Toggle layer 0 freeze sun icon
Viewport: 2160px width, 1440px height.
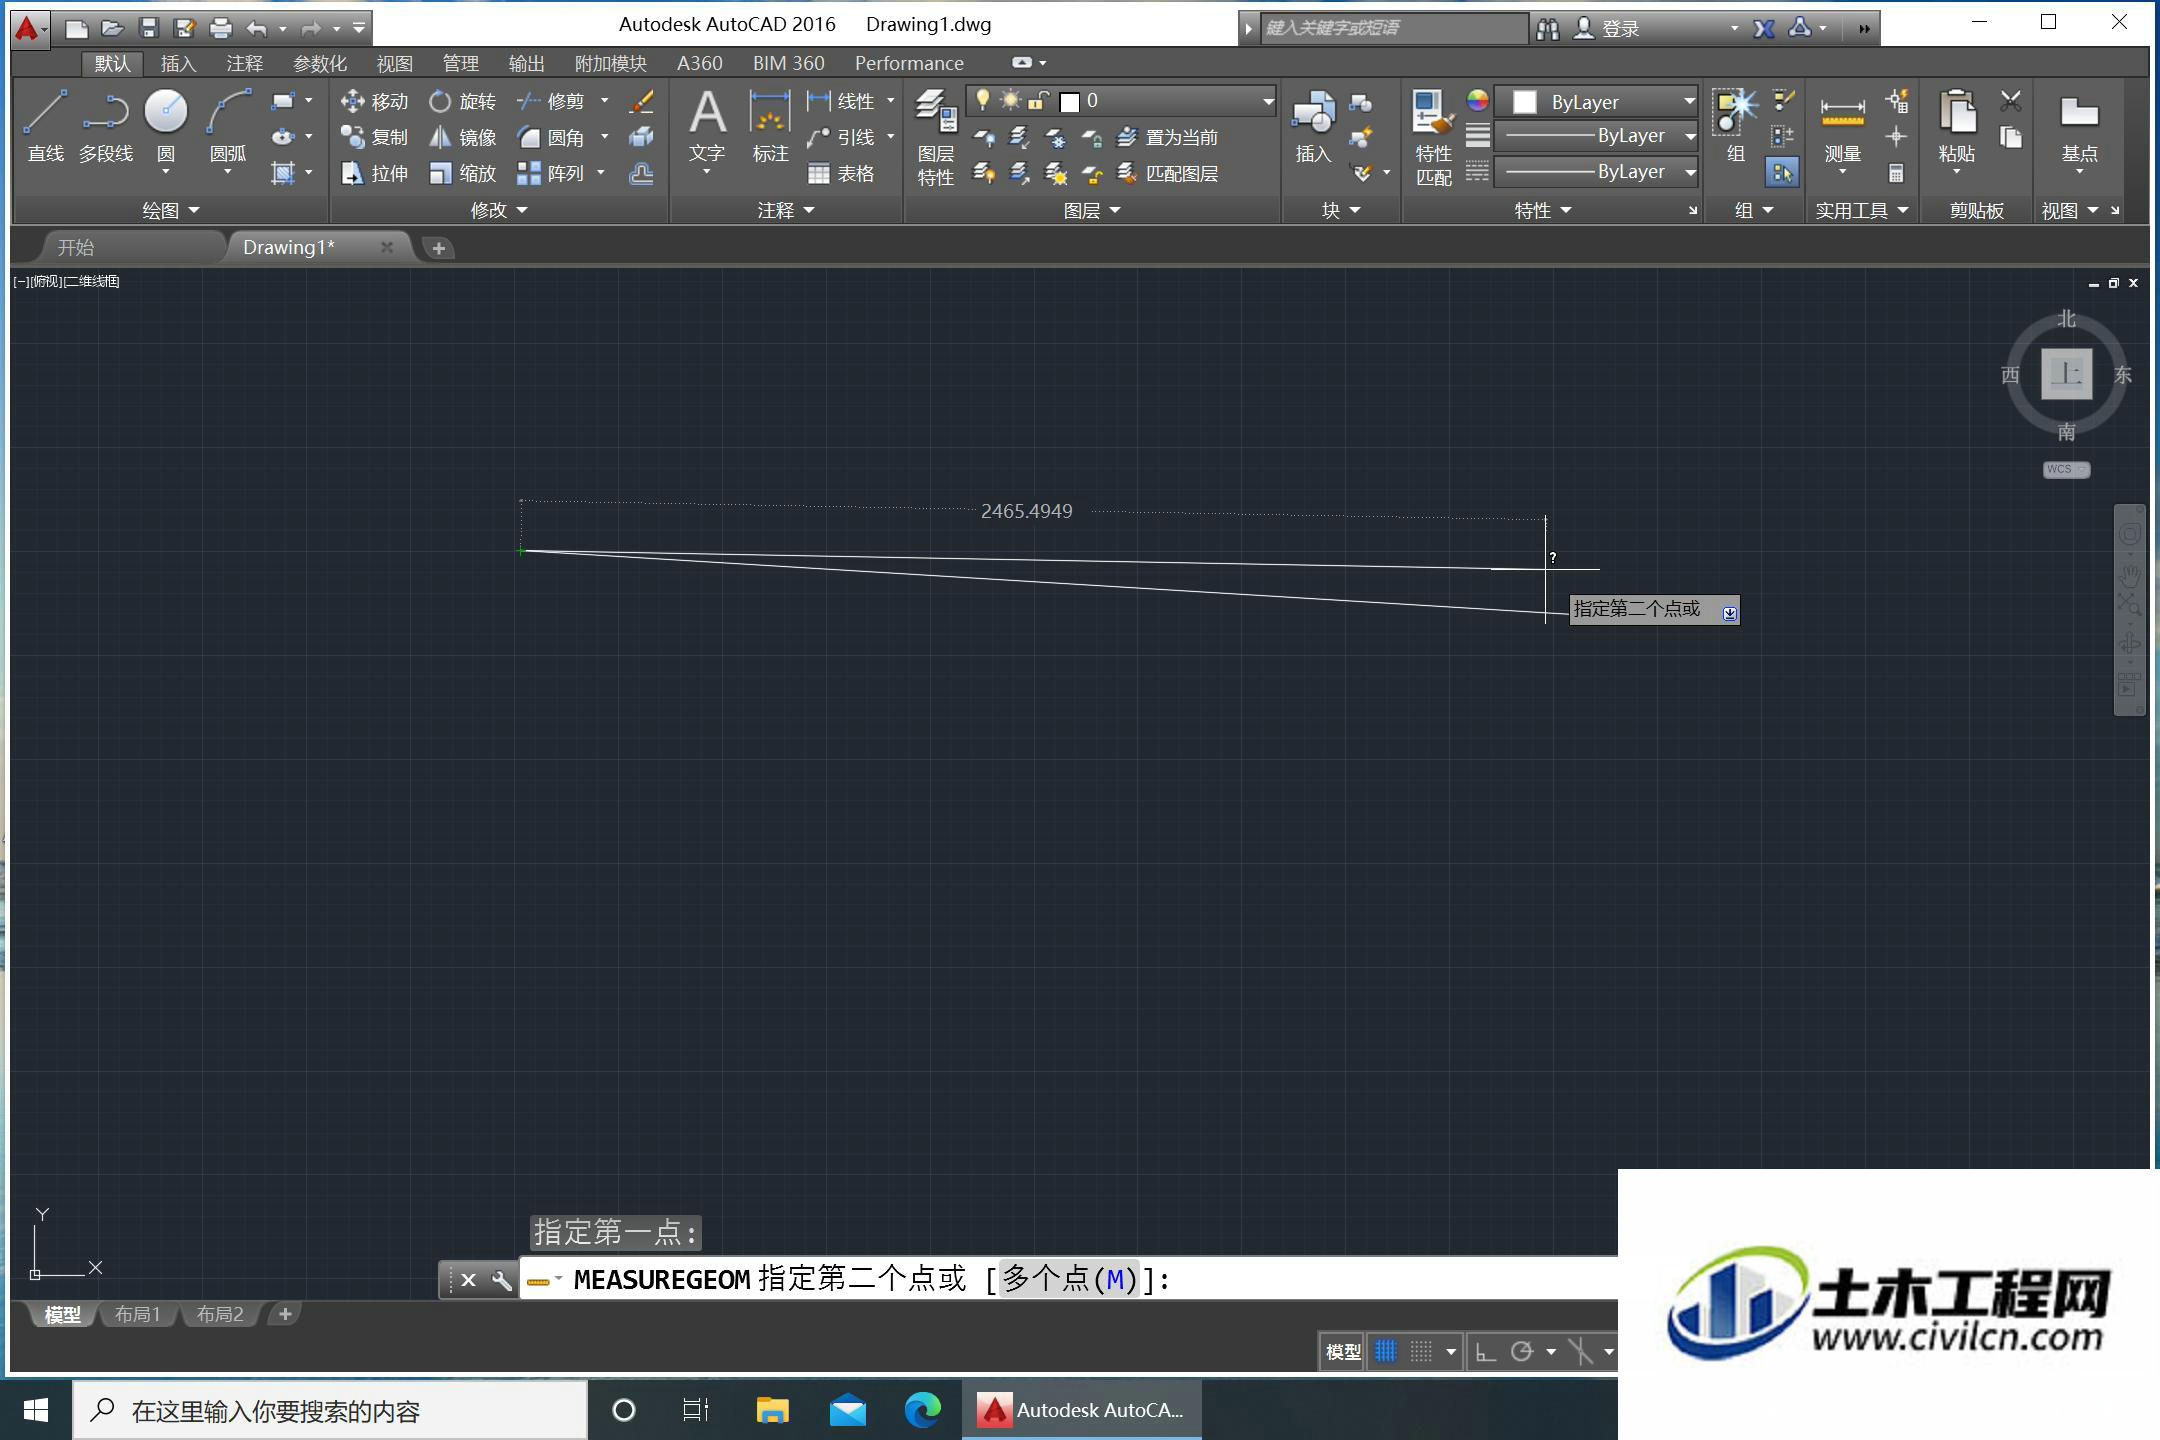[1011, 100]
